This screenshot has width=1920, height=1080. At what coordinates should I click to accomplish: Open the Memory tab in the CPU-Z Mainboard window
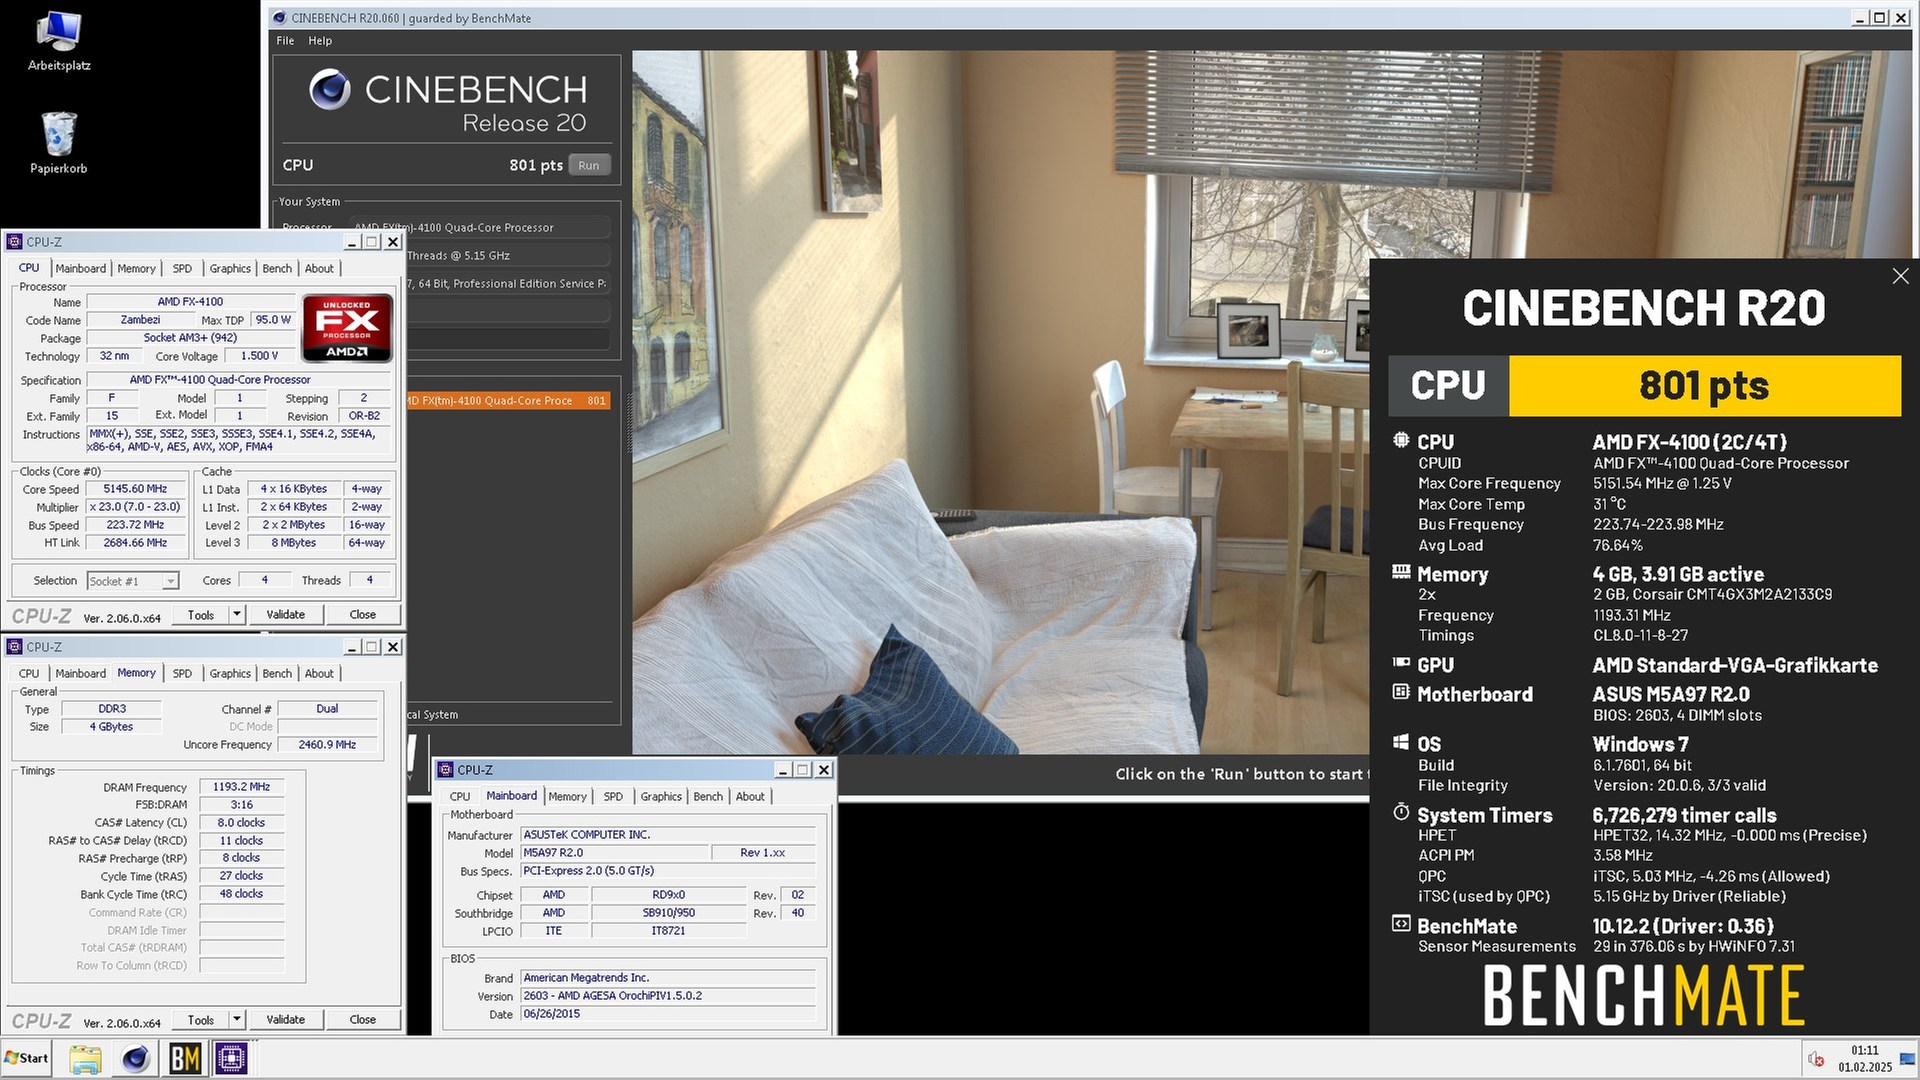click(x=567, y=797)
